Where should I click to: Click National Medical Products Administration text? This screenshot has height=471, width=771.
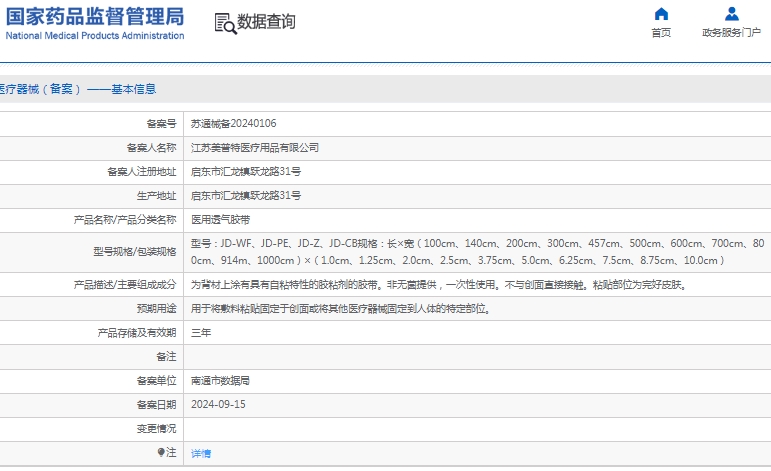tap(95, 35)
